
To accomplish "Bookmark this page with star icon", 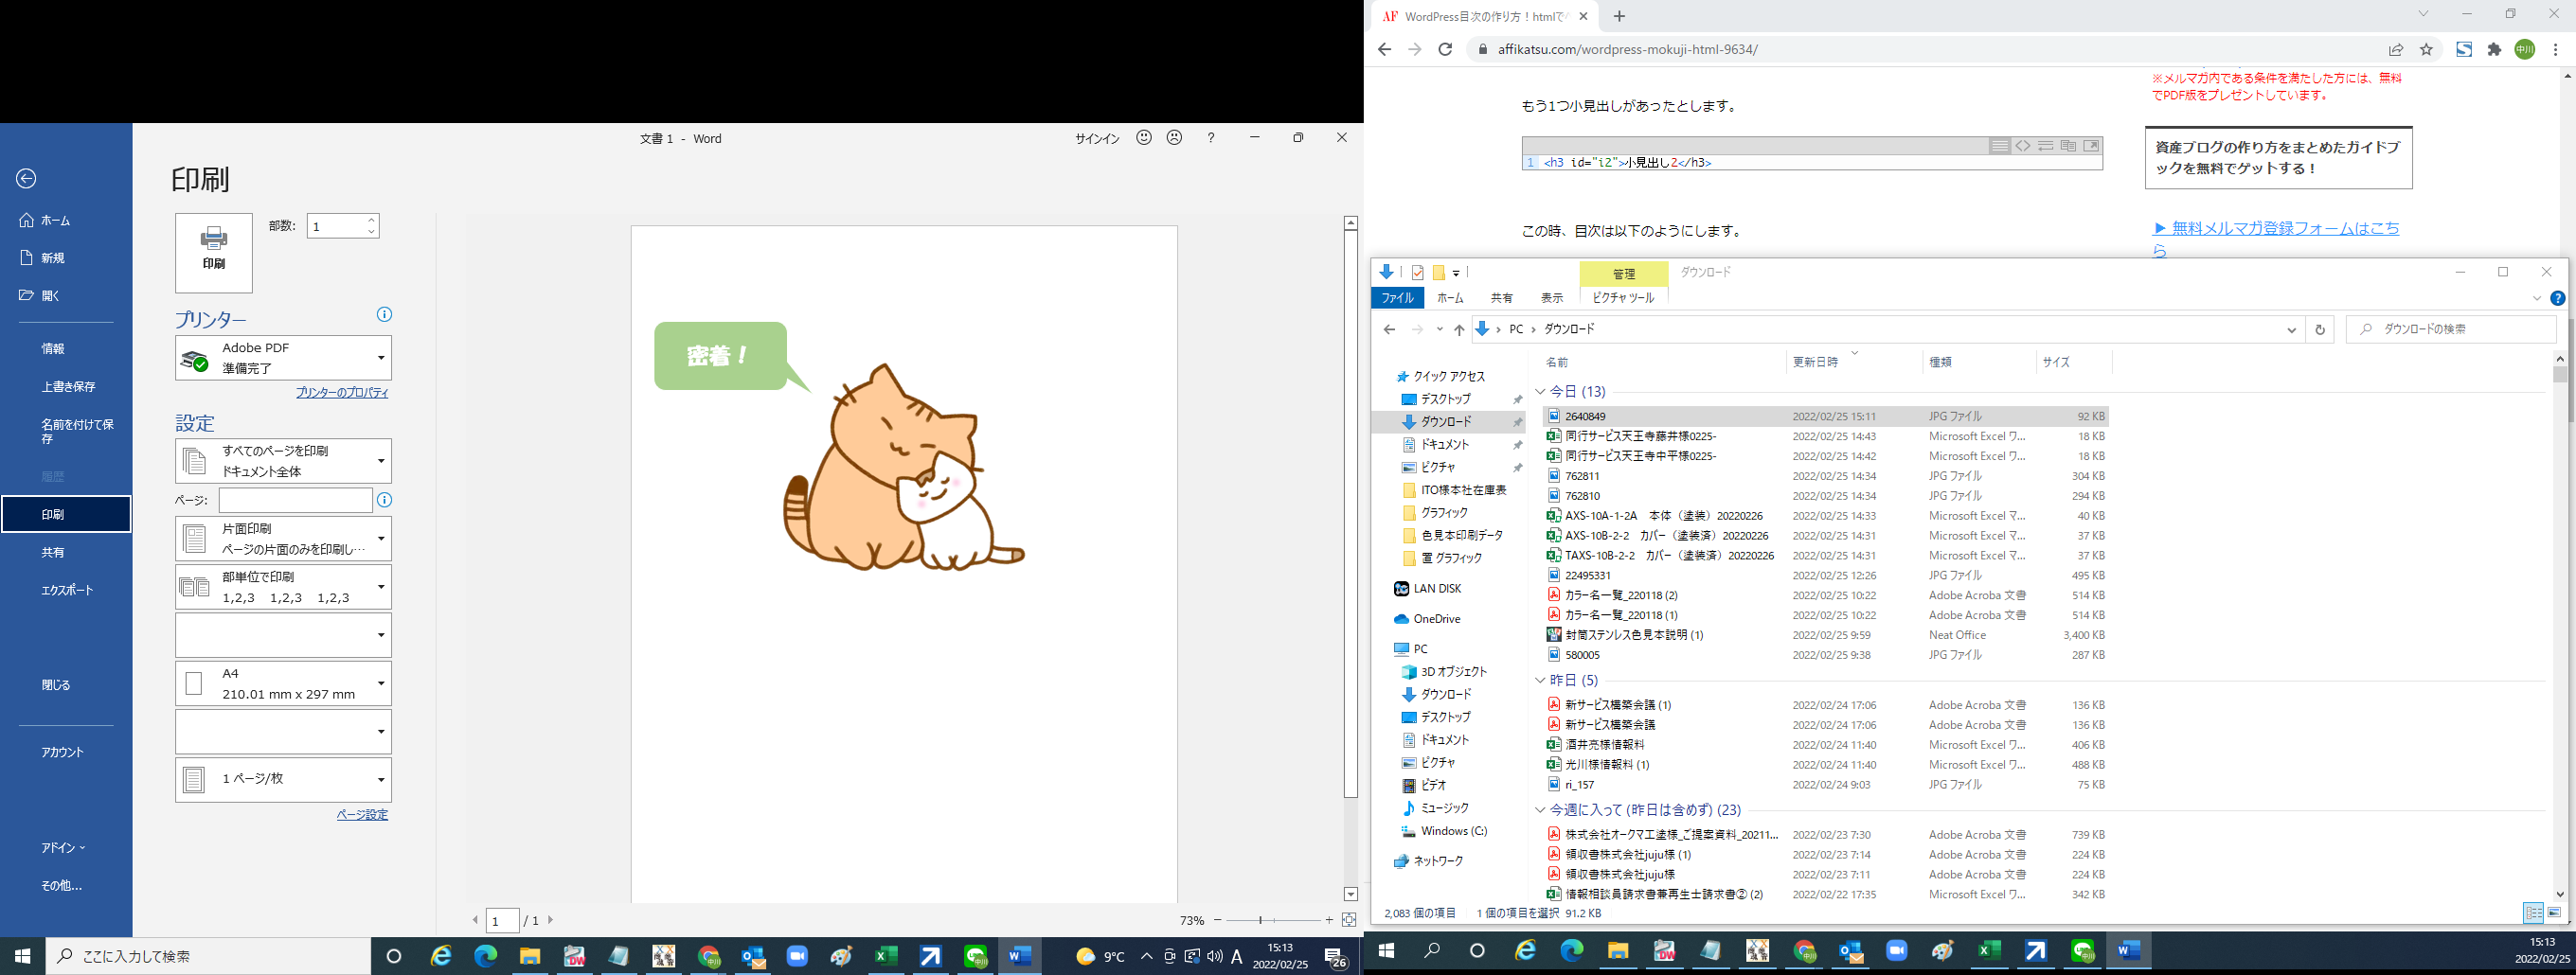I will click(x=2426, y=49).
